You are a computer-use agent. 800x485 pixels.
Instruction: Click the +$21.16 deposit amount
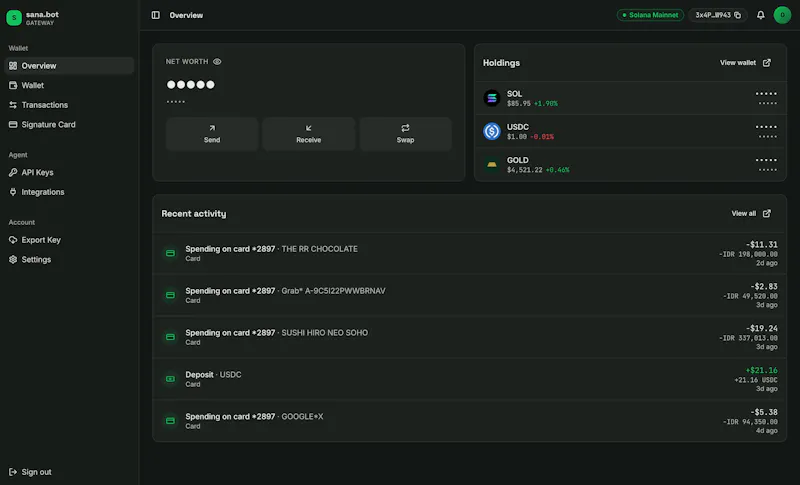pyautogui.click(x=762, y=370)
